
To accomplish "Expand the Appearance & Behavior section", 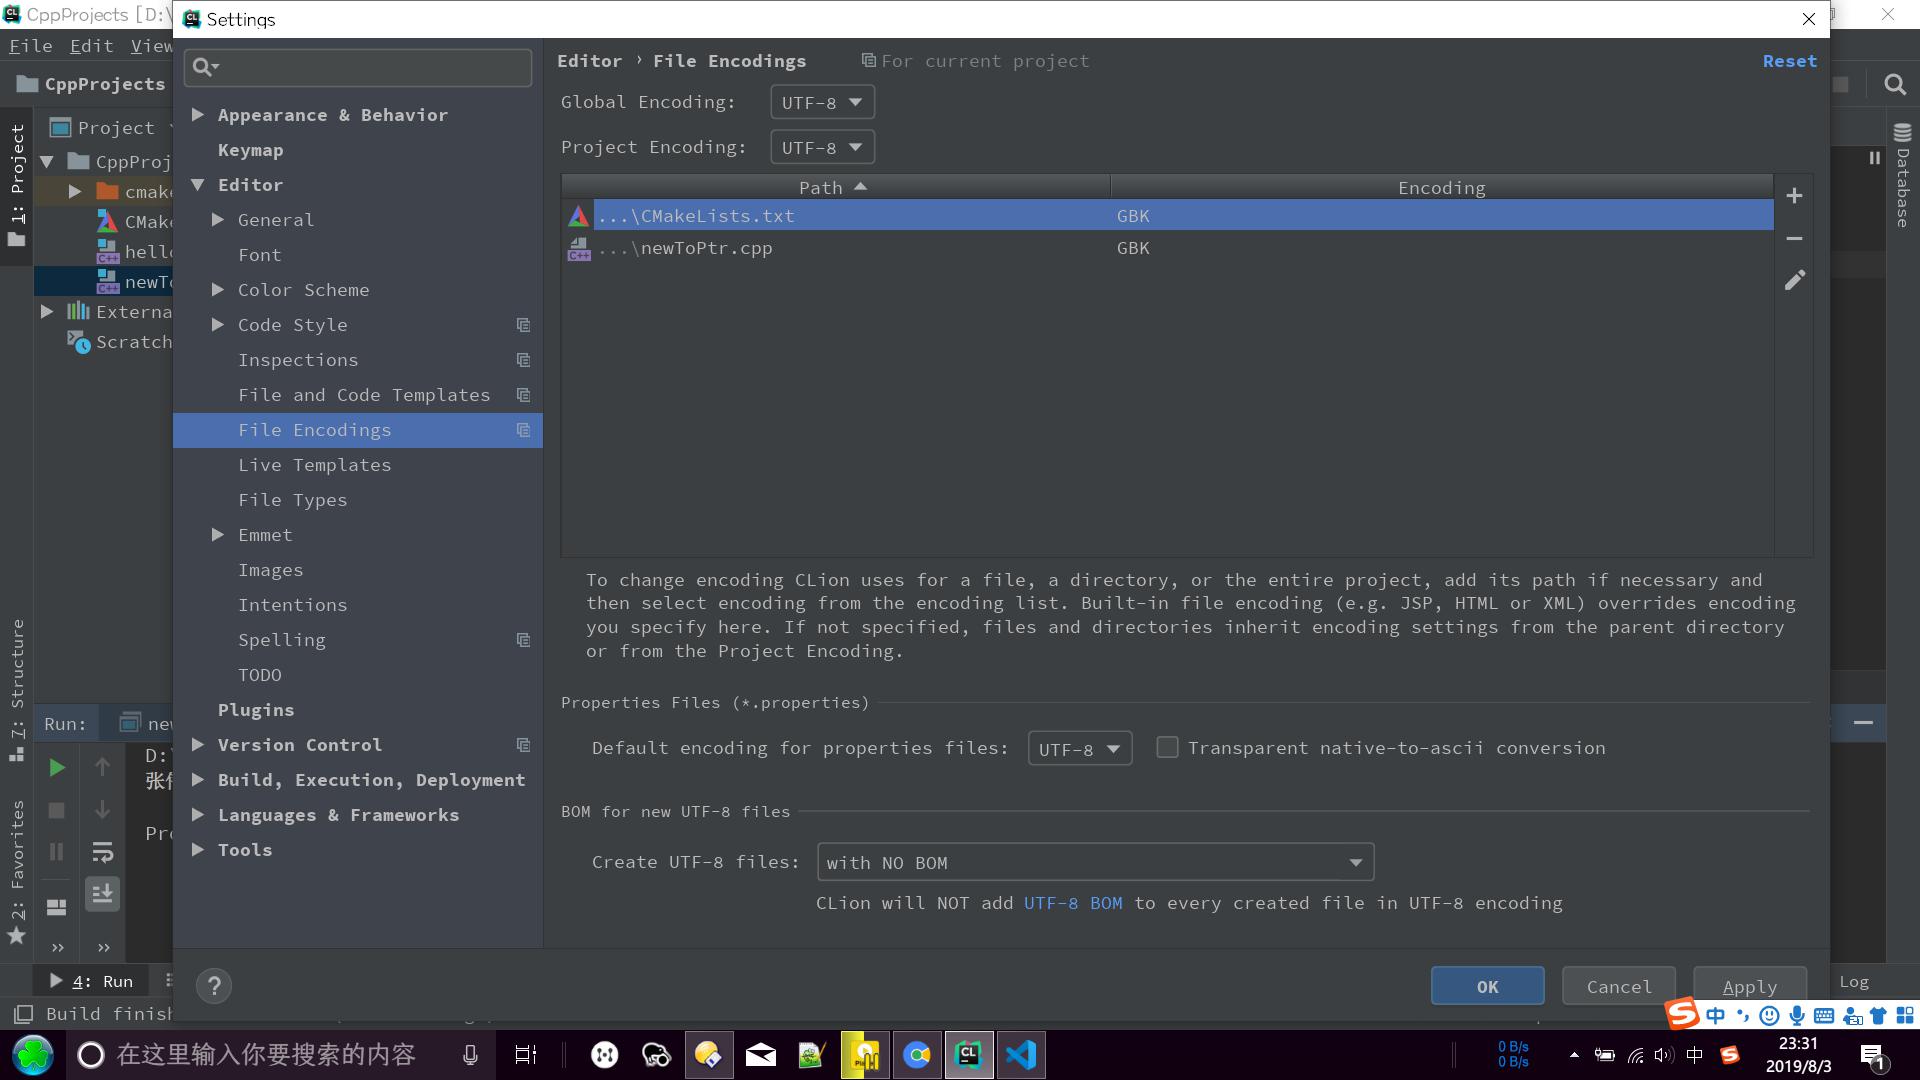I will tap(198, 115).
